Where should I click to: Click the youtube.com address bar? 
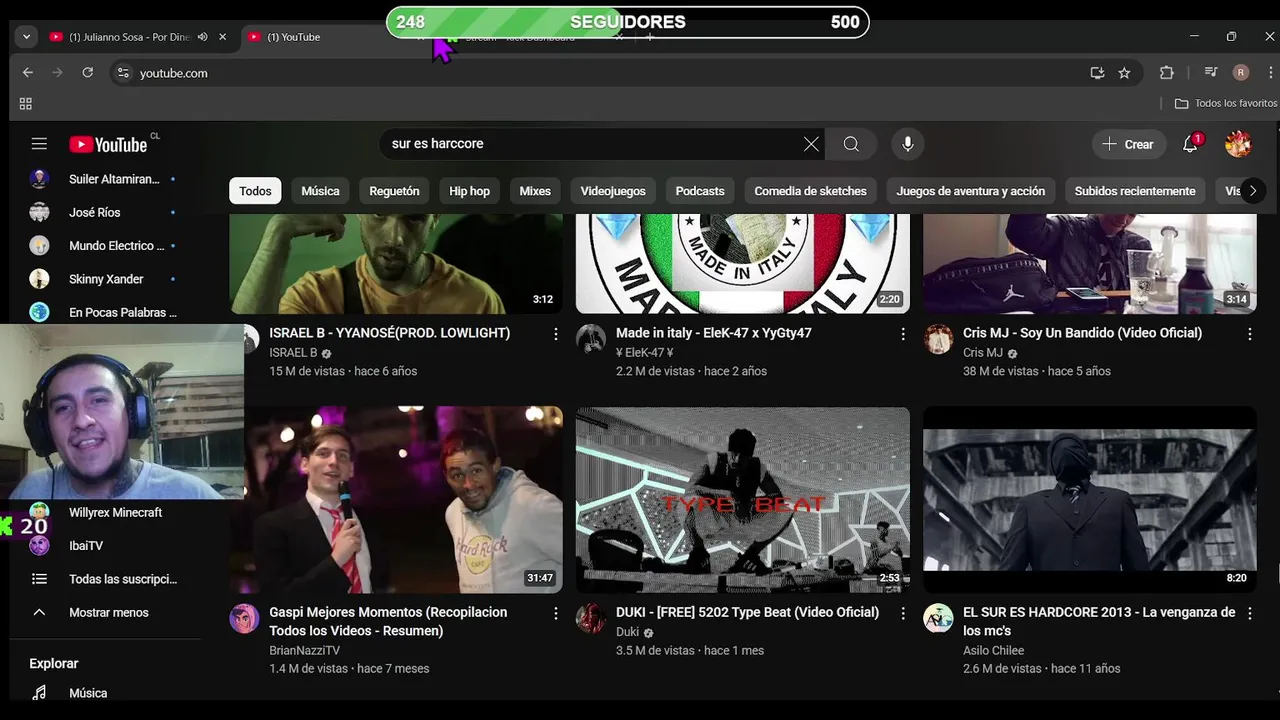600,73
